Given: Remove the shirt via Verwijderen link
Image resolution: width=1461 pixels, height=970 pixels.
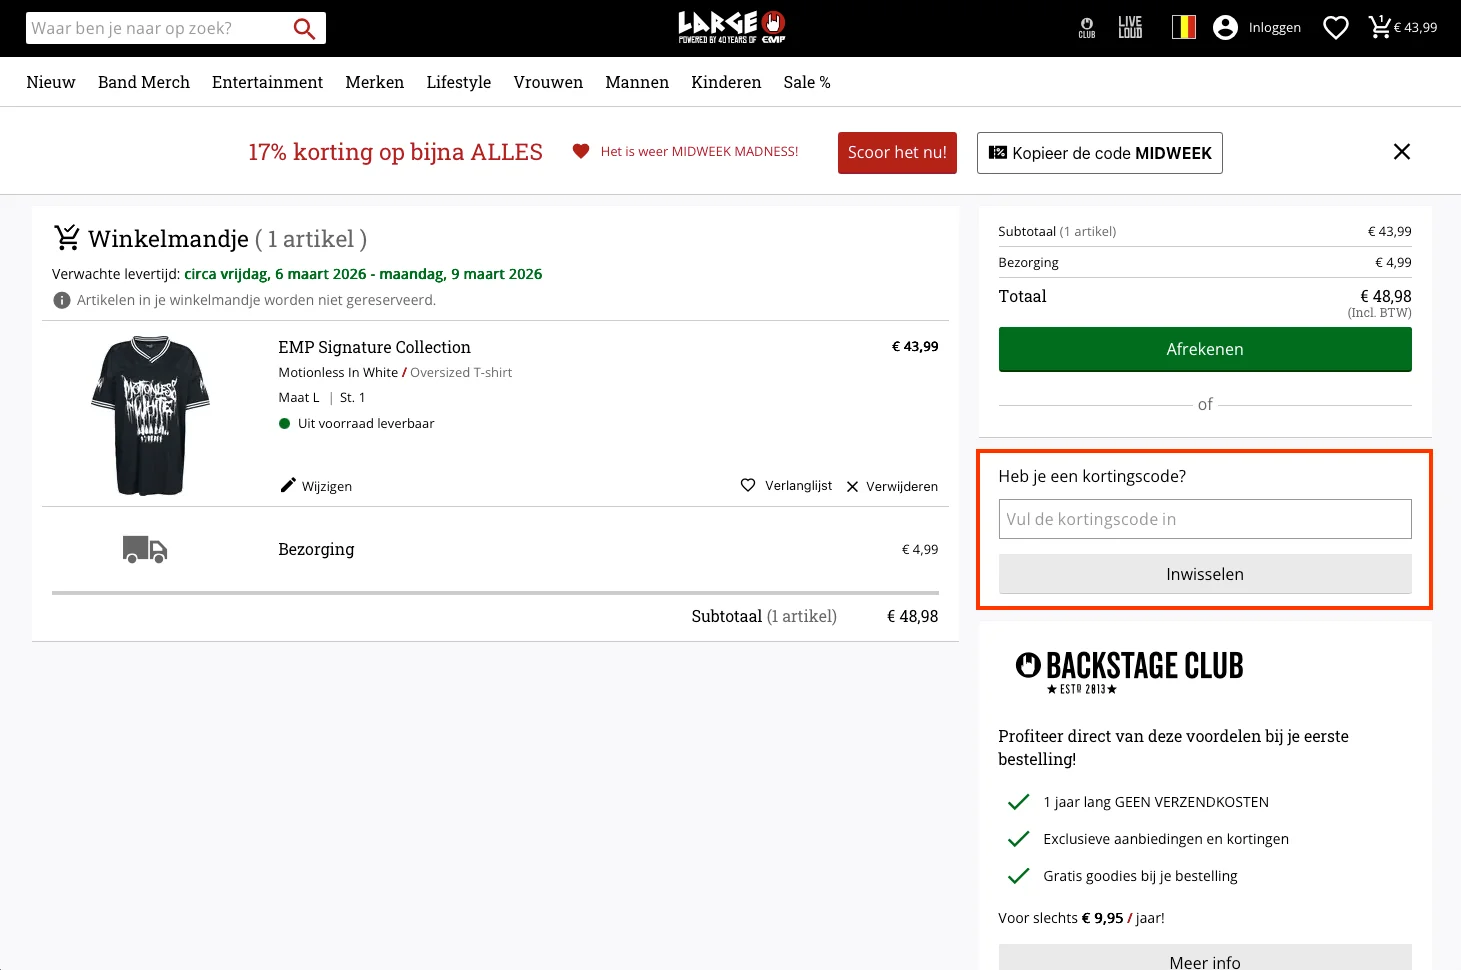Looking at the screenshot, I should pos(891,486).
